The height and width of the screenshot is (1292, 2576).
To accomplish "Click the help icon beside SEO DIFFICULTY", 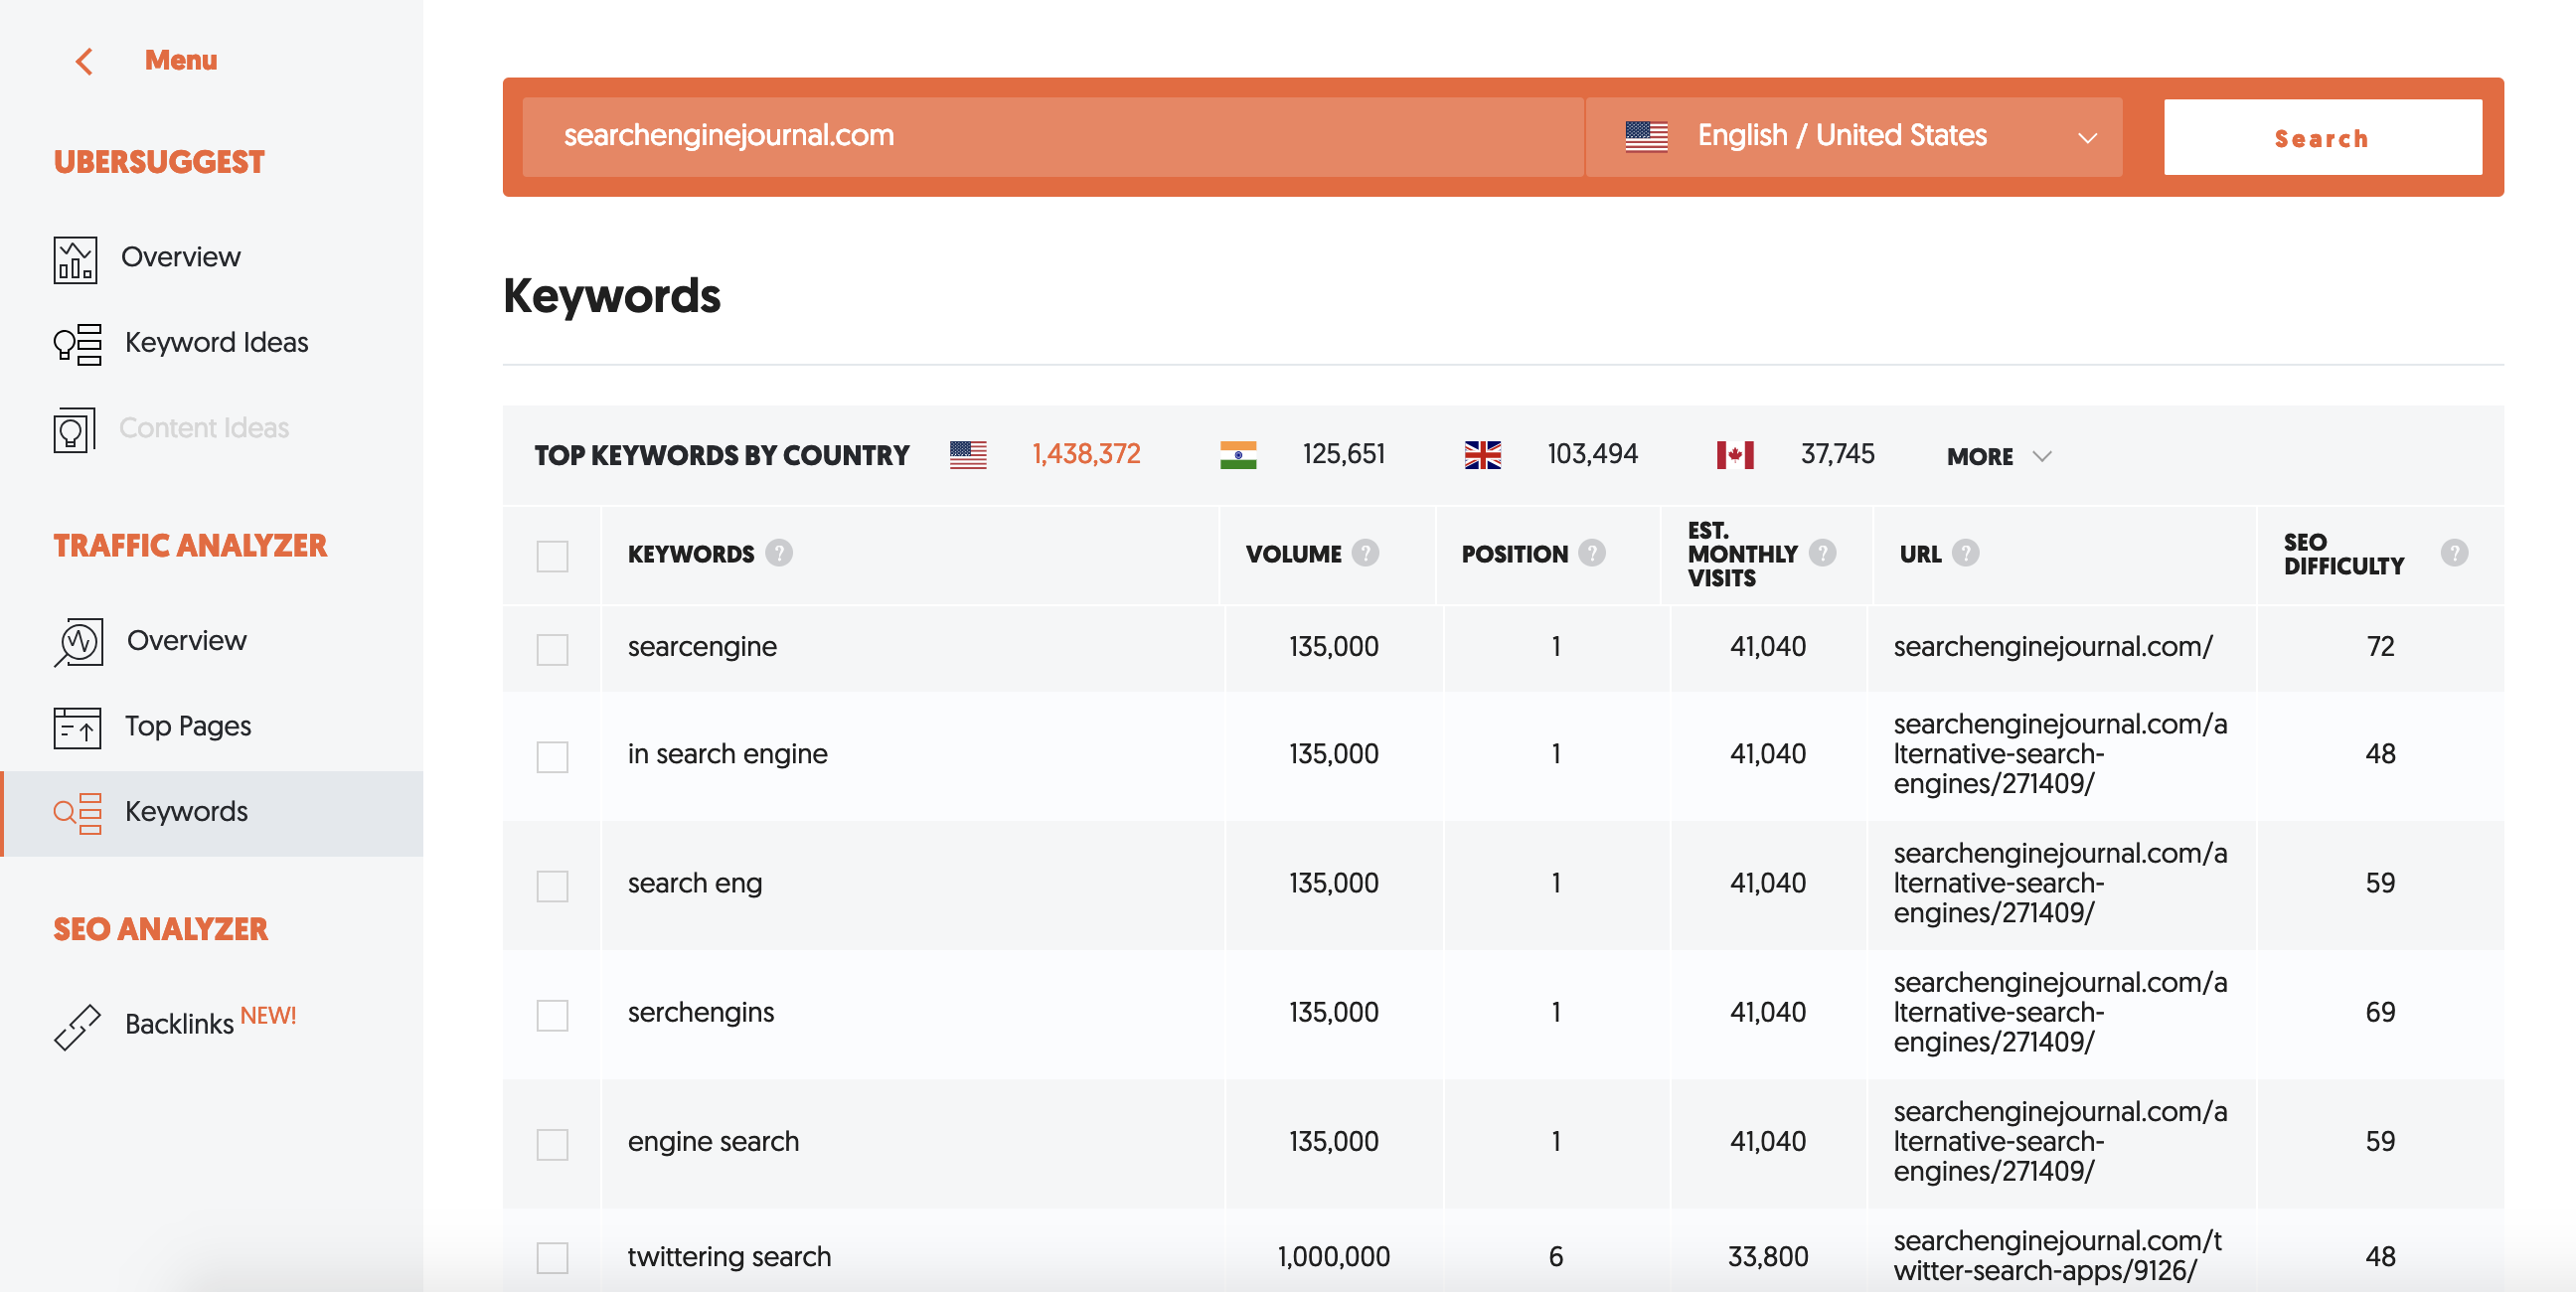I will pyautogui.click(x=2453, y=553).
